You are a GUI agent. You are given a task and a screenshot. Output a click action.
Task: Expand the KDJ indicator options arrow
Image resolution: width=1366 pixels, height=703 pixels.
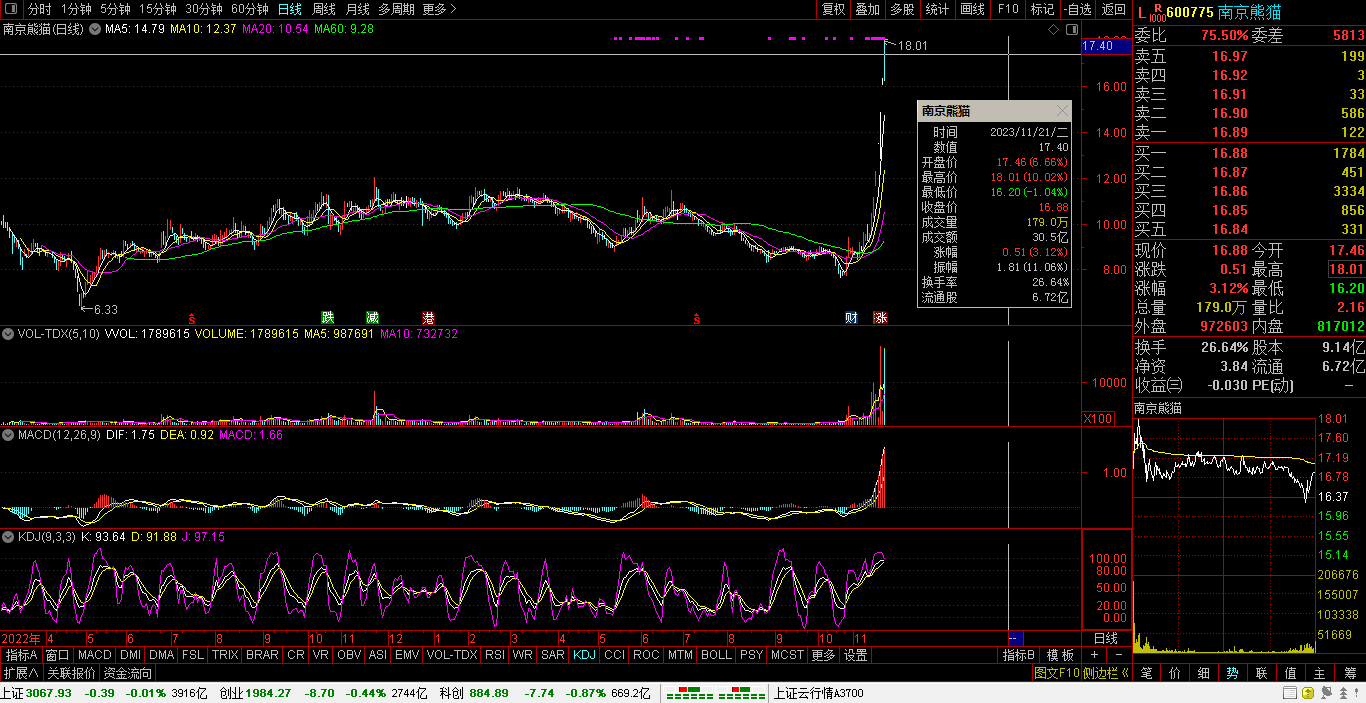coord(9,537)
